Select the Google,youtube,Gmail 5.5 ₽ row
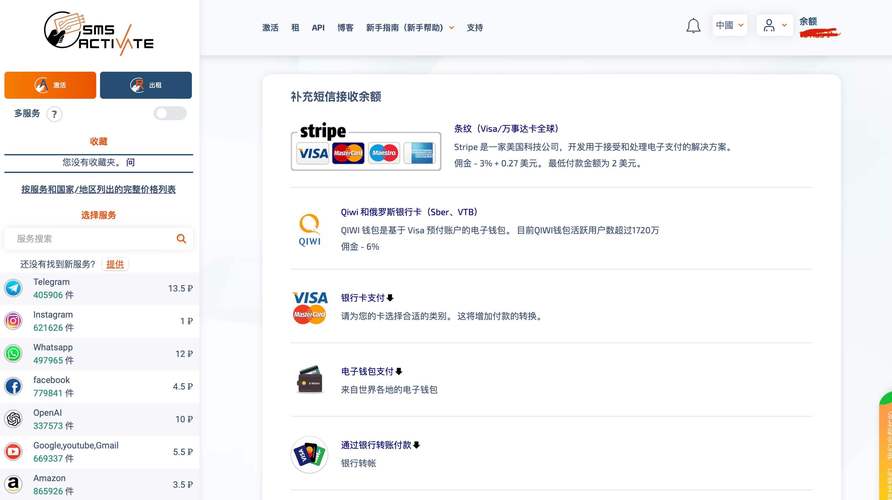Viewport: 892px width, 500px height. (x=100, y=452)
